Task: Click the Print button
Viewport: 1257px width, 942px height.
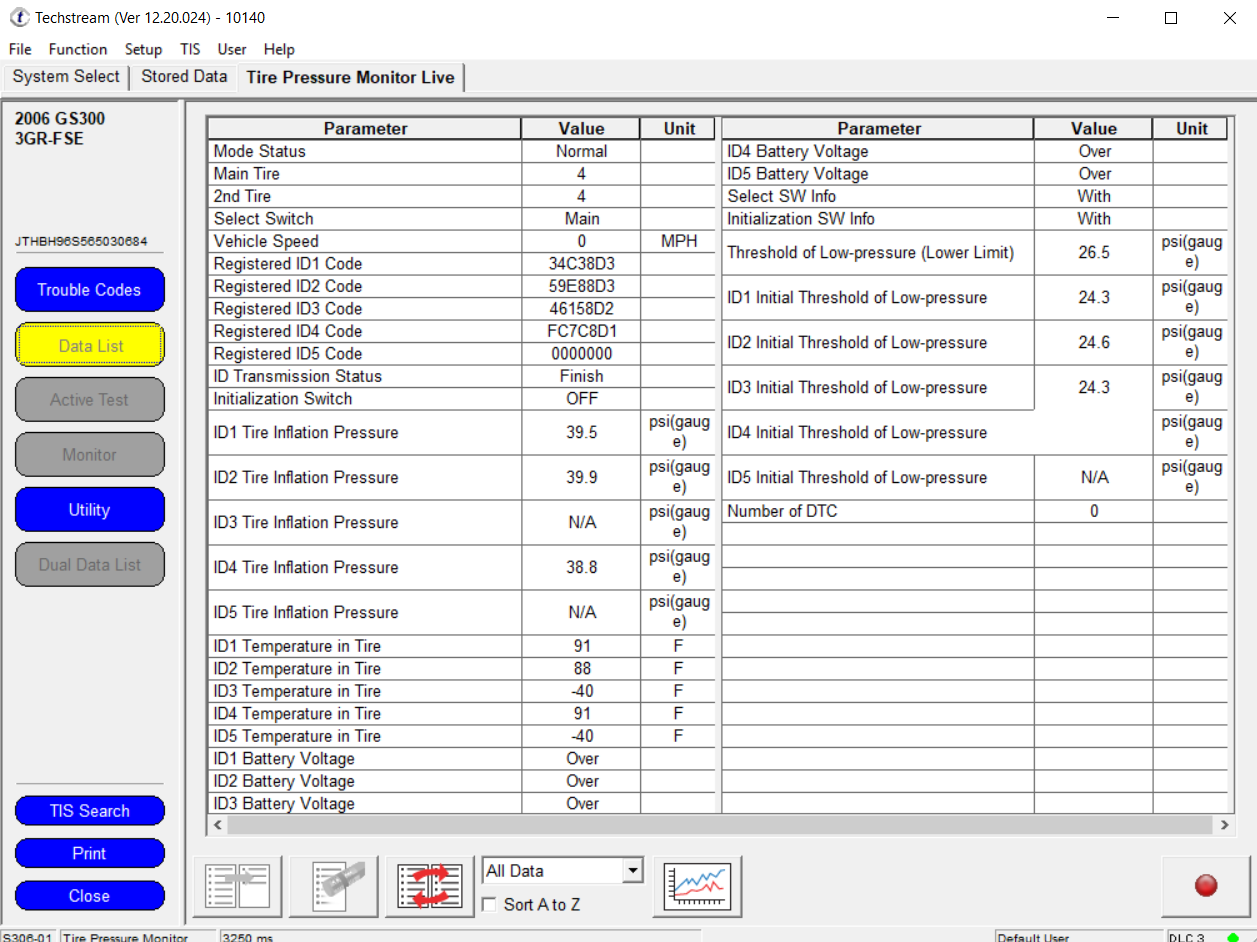Action: [x=89, y=853]
